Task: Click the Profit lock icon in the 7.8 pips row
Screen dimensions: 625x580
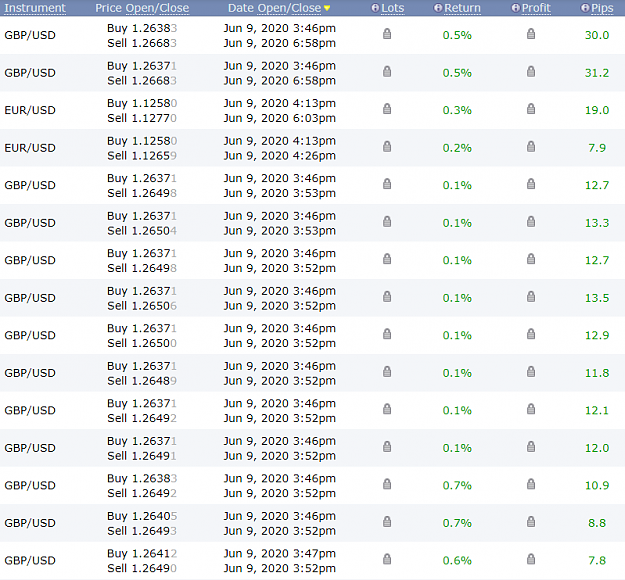Action: (x=531, y=559)
